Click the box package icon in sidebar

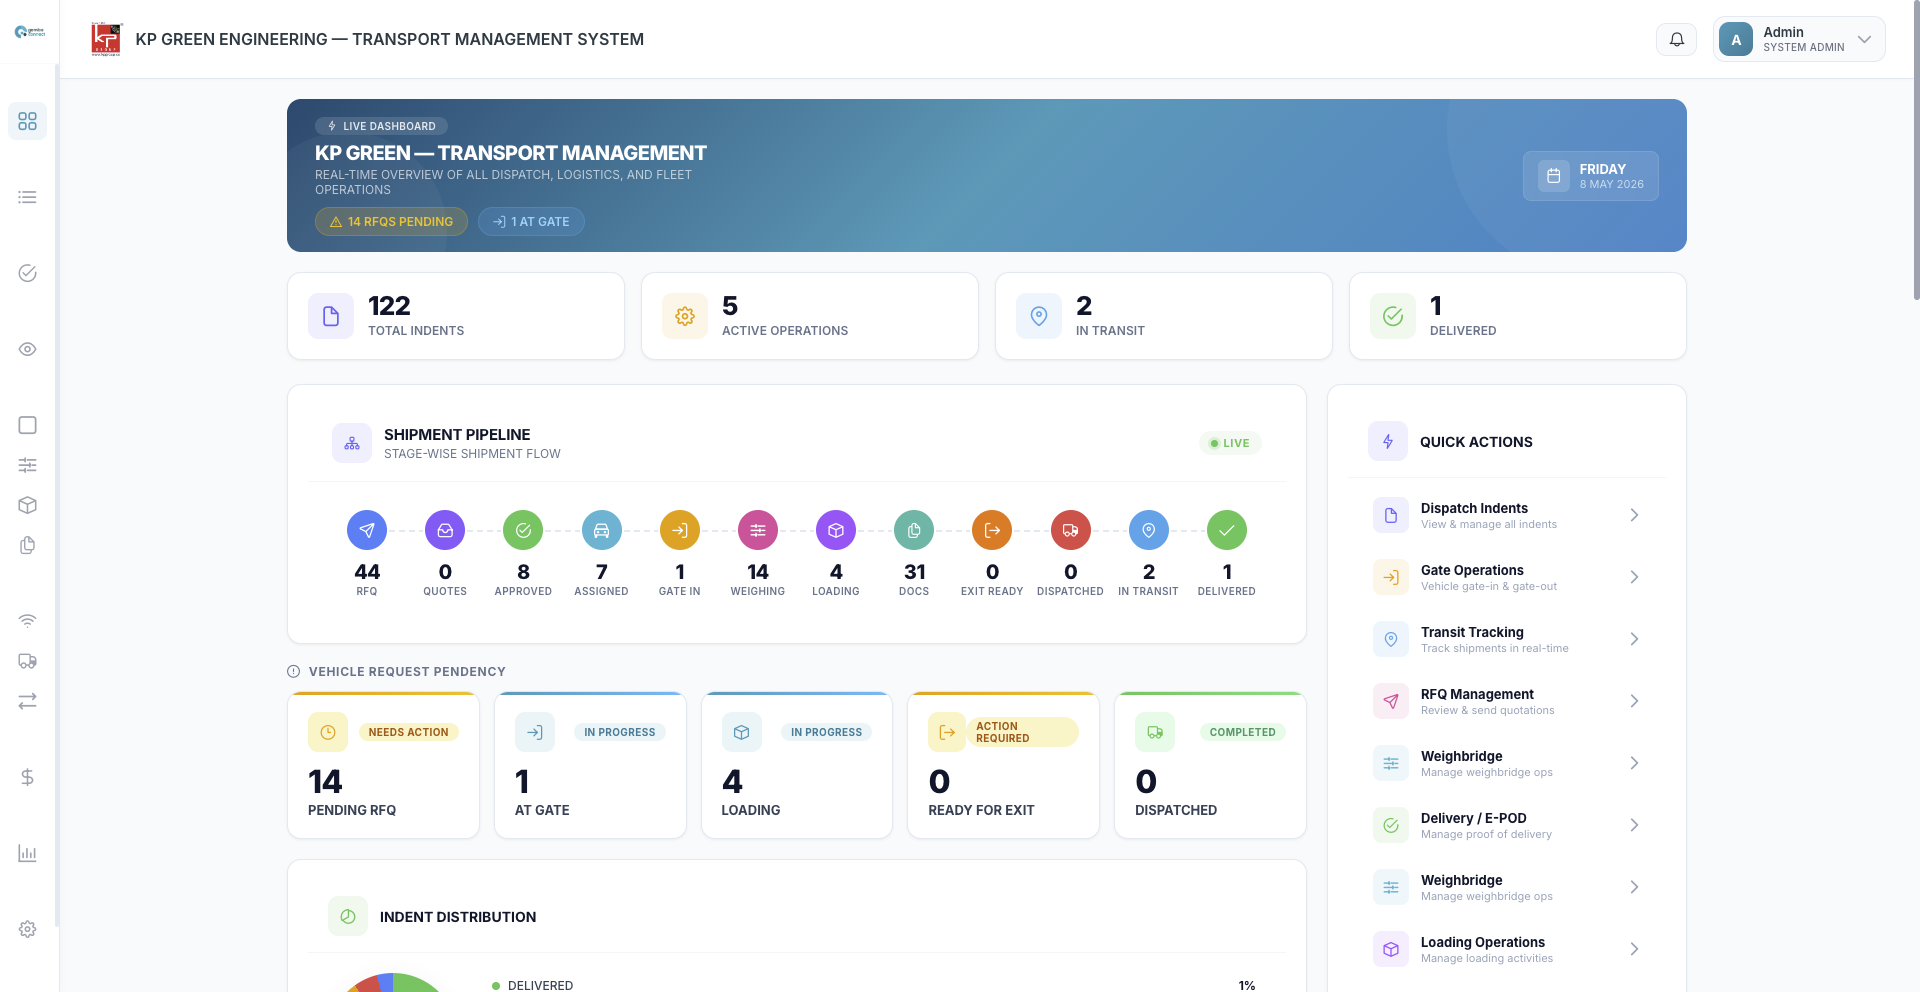coord(27,505)
